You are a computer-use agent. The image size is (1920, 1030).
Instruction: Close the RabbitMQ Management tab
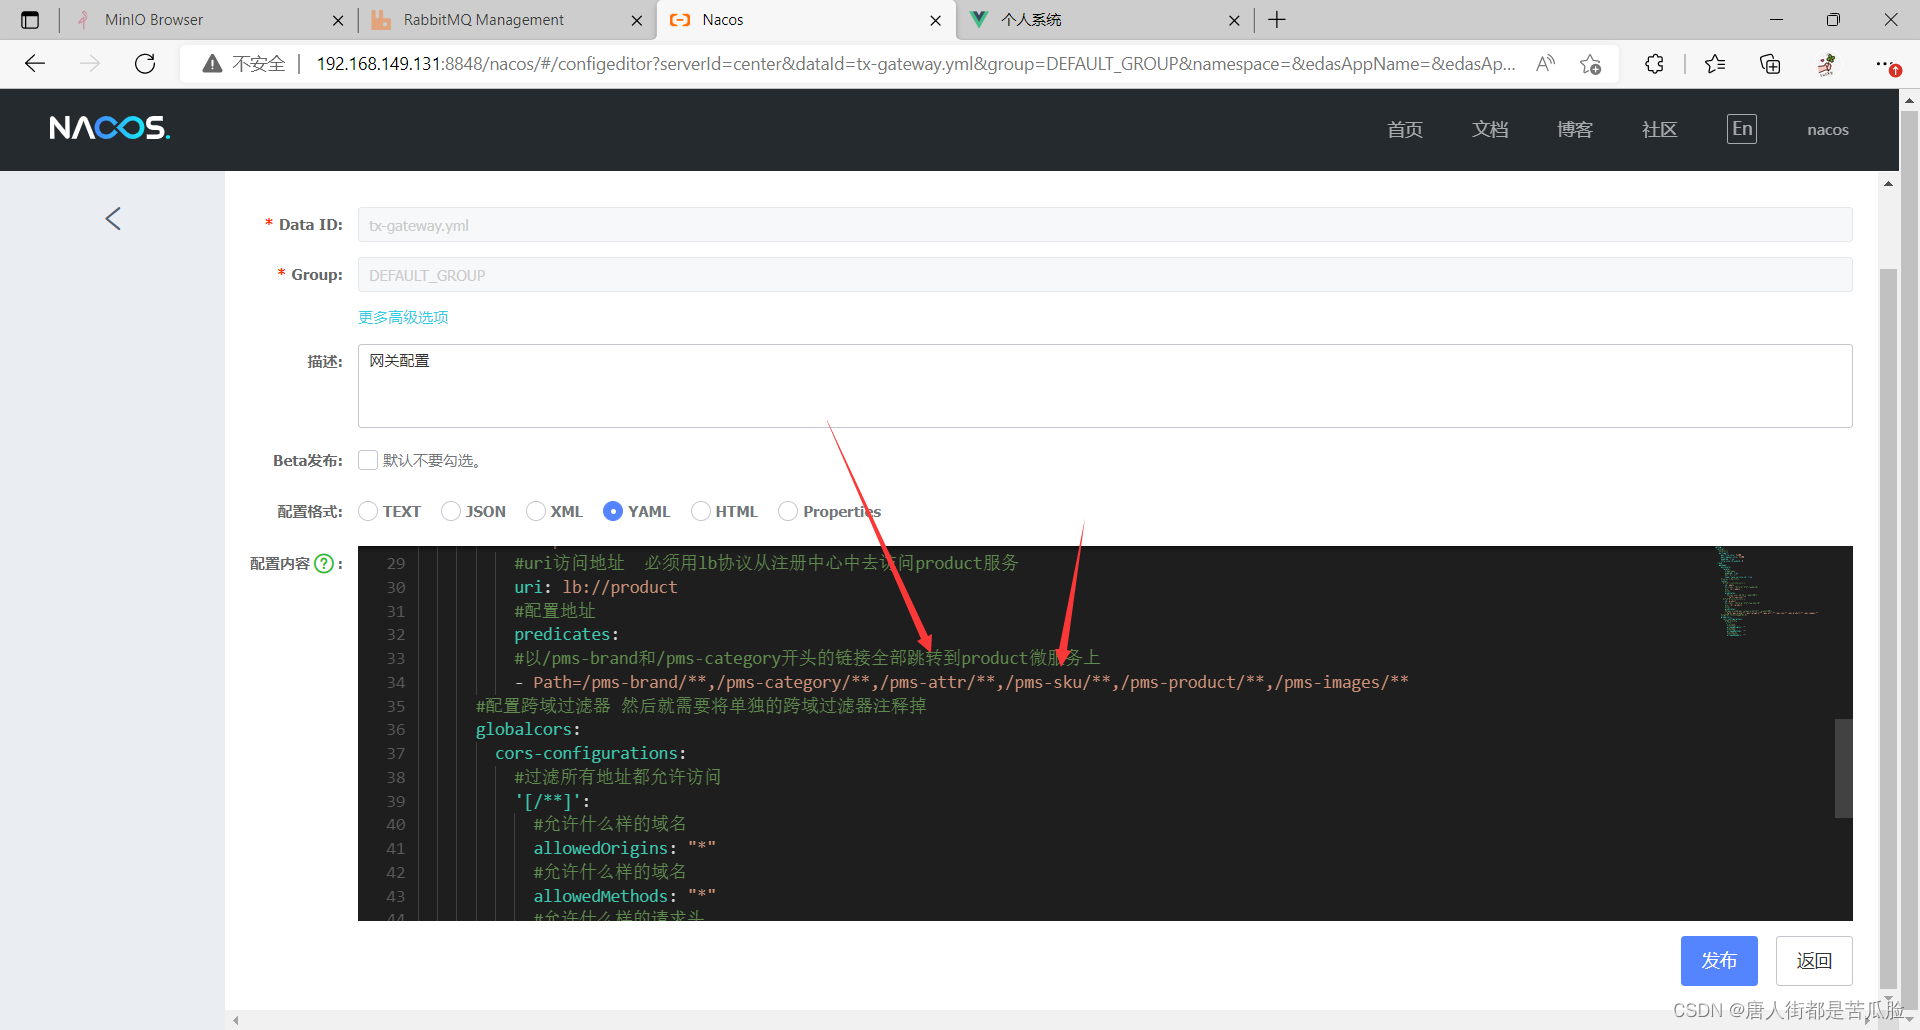click(x=637, y=20)
